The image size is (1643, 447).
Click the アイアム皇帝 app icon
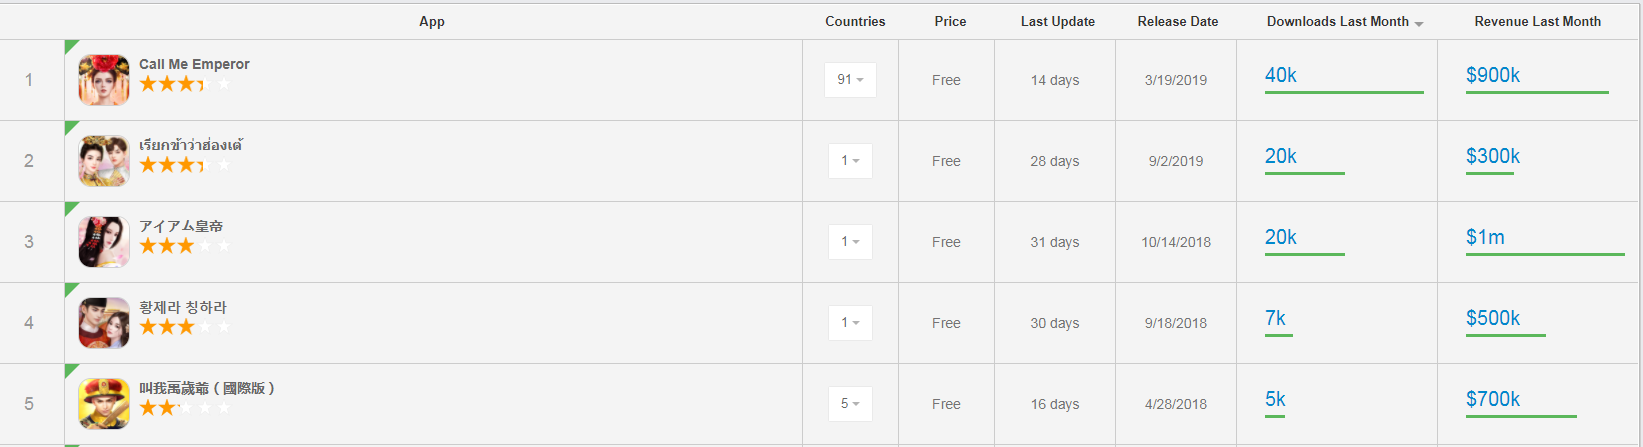(104, 242)
